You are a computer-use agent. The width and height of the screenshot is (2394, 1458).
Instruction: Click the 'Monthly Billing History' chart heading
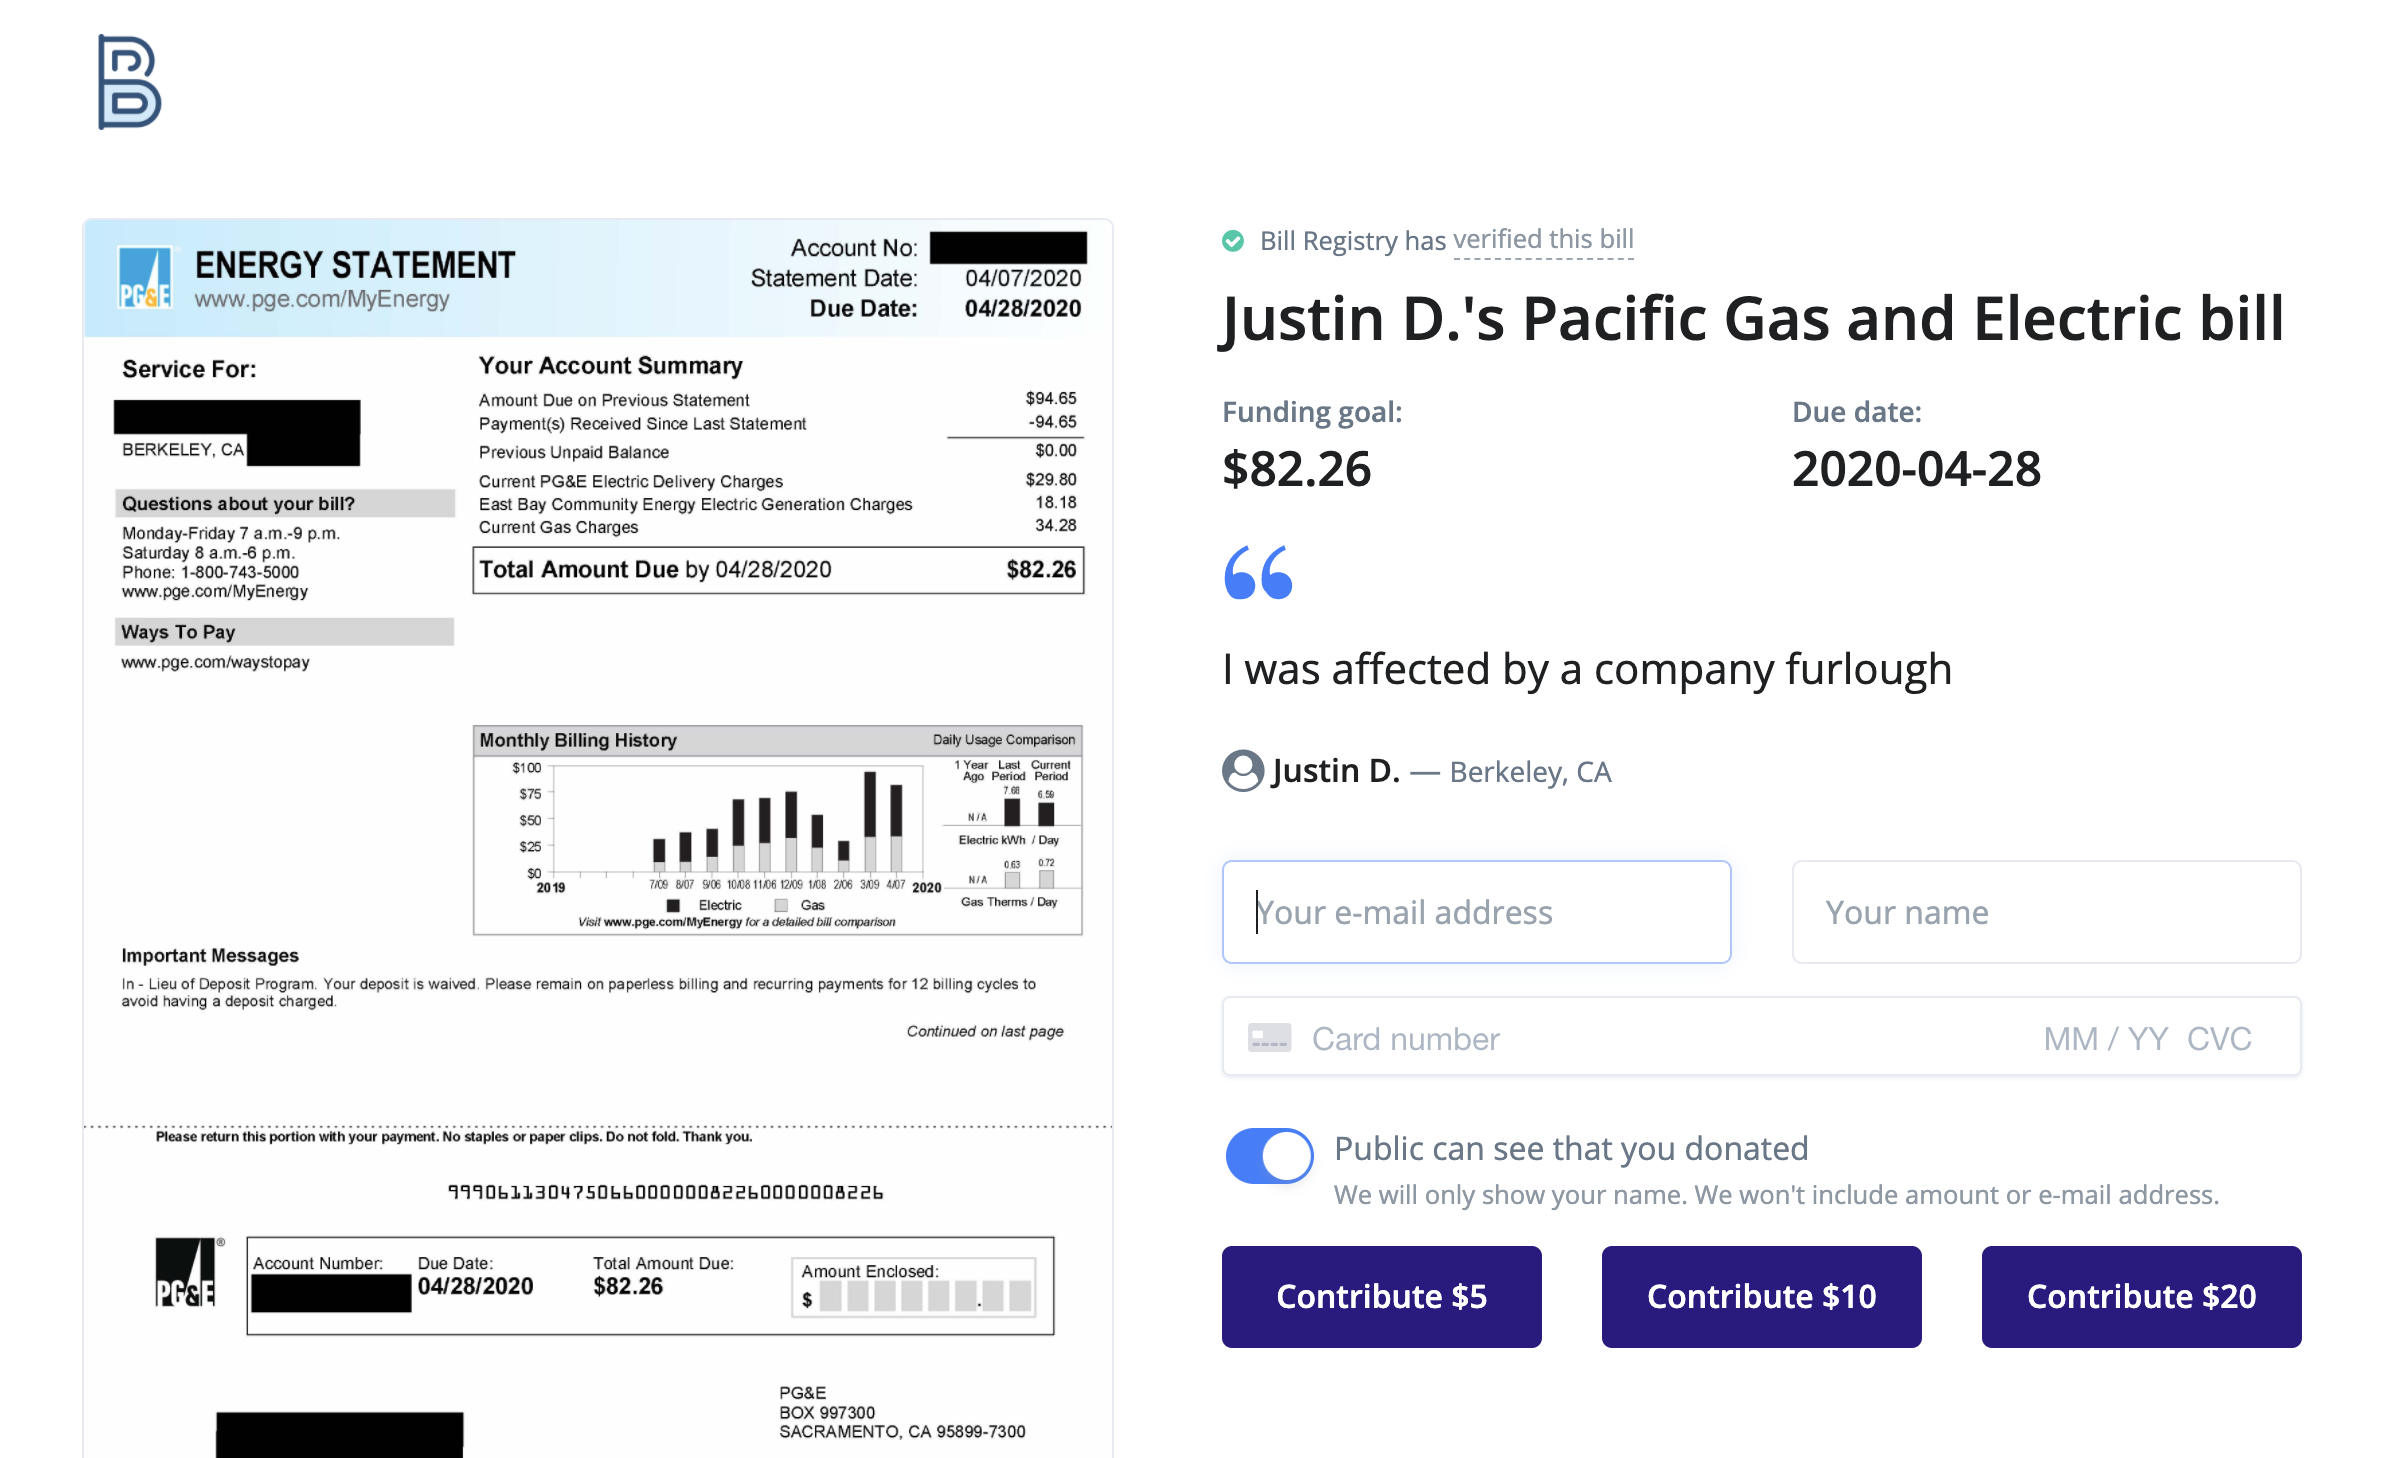tap(578, 740)
